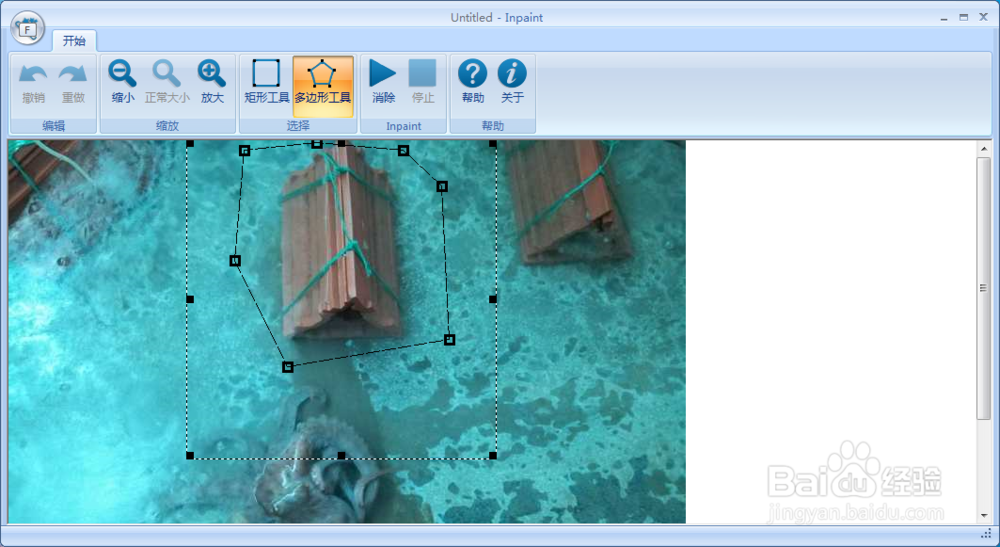Image resolution: width=1000 pixels, height=547 pixels.
Task: Switch to the 开始 ribbon tab
Action: 74,41
